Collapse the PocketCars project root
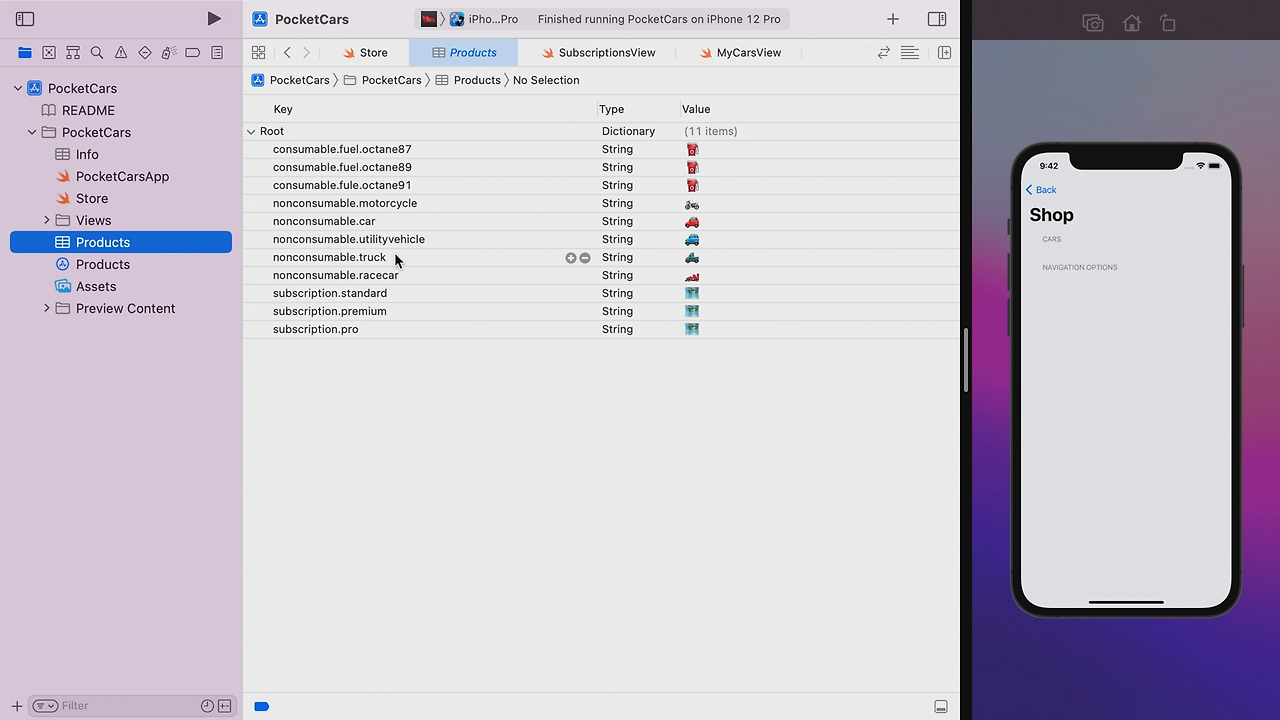1280x720 pixels. click(x=17, y=88)
